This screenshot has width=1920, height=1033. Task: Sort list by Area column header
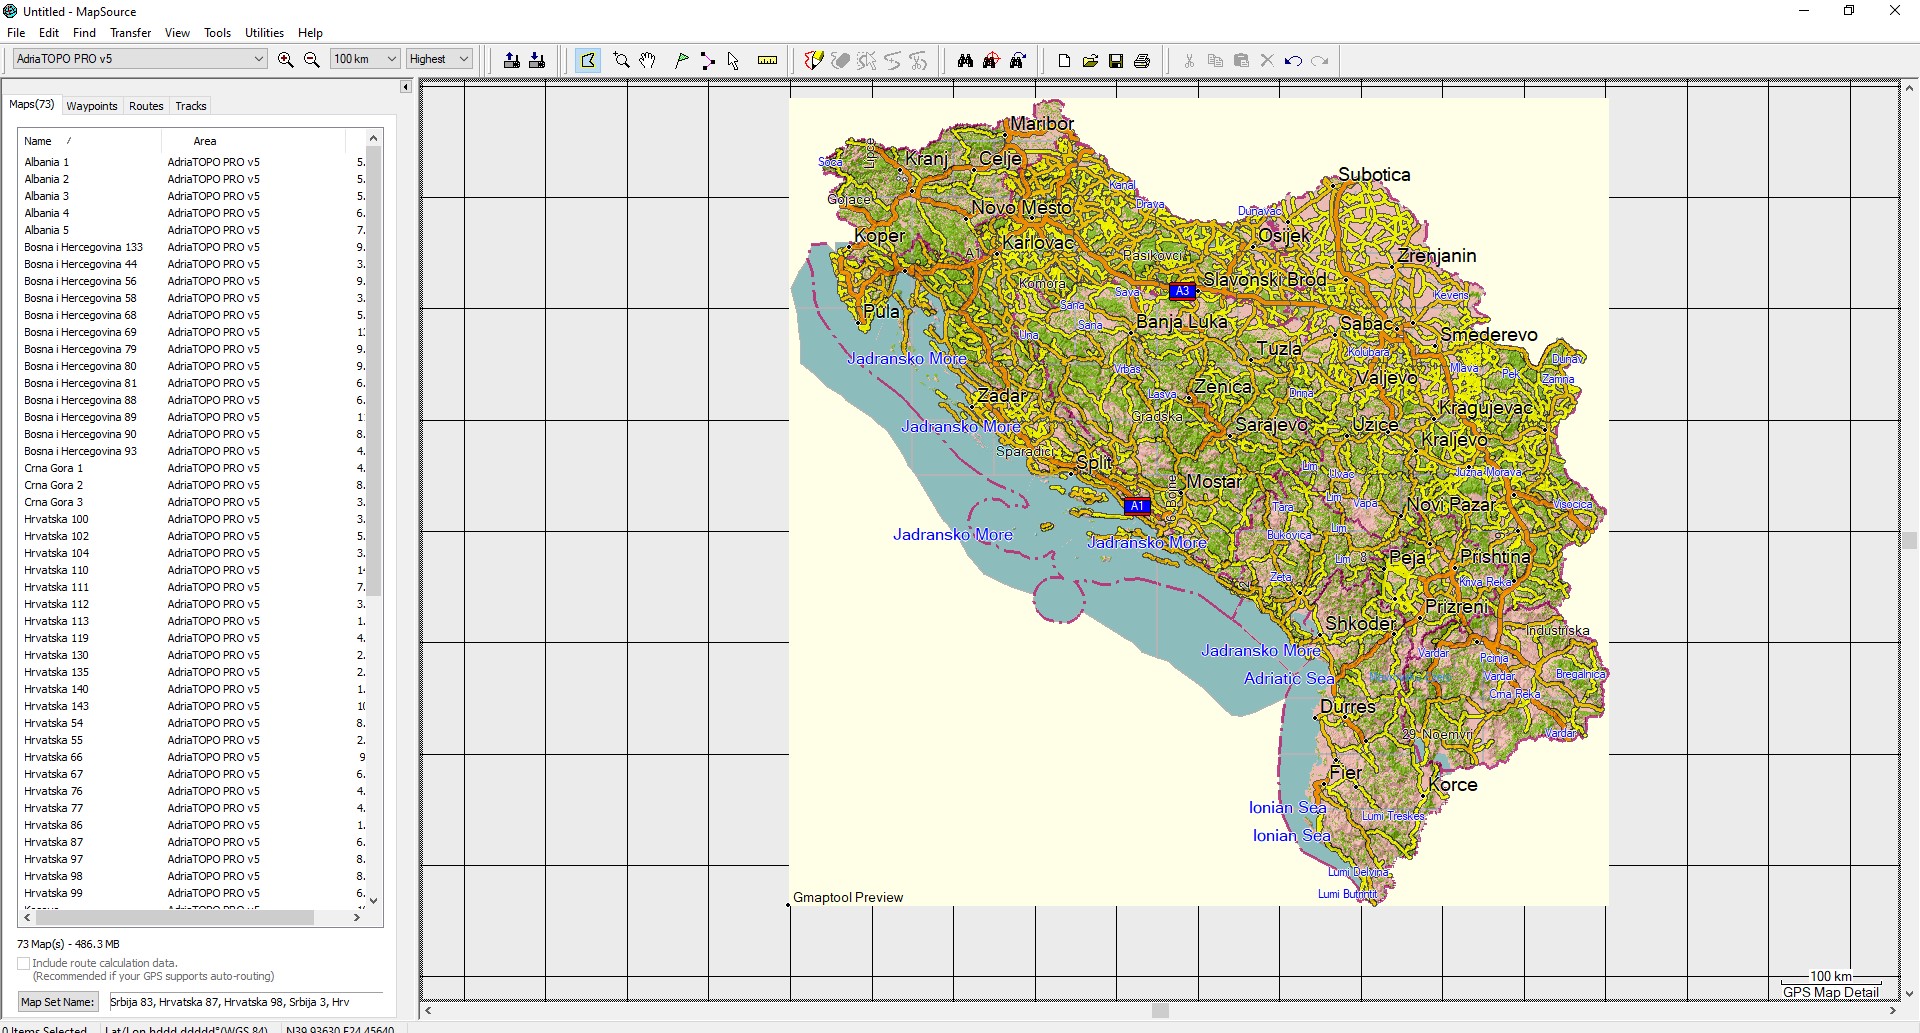tap(254, 141)
